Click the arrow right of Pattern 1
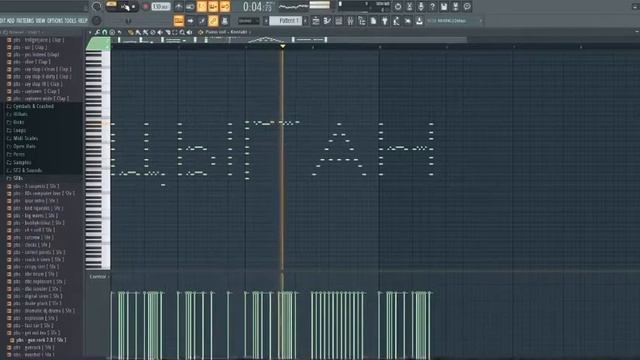This screenshot has height=360, width=640. point(305,20)
